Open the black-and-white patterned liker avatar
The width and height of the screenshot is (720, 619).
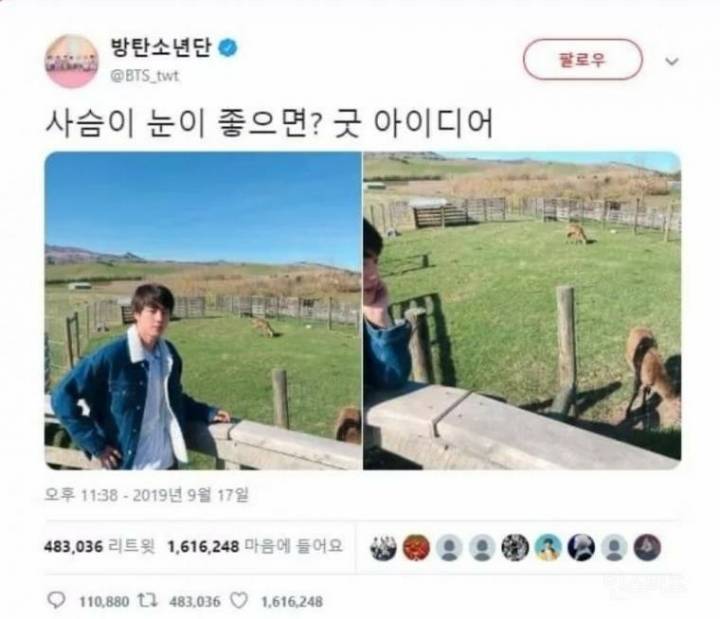[x=515, y=547]
